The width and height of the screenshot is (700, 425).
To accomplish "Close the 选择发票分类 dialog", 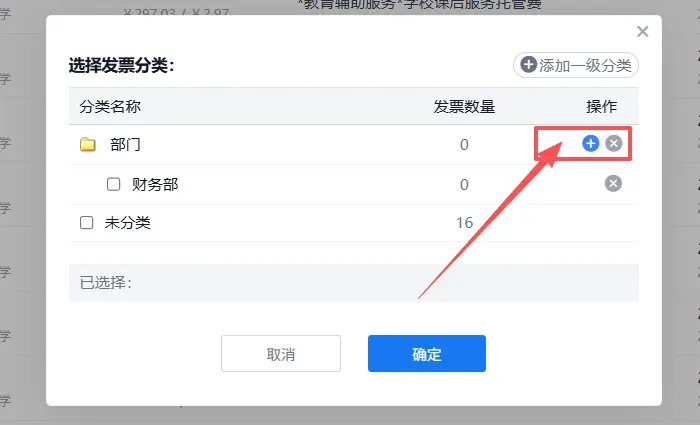I will pyautogui.click(x=642, y=32).
